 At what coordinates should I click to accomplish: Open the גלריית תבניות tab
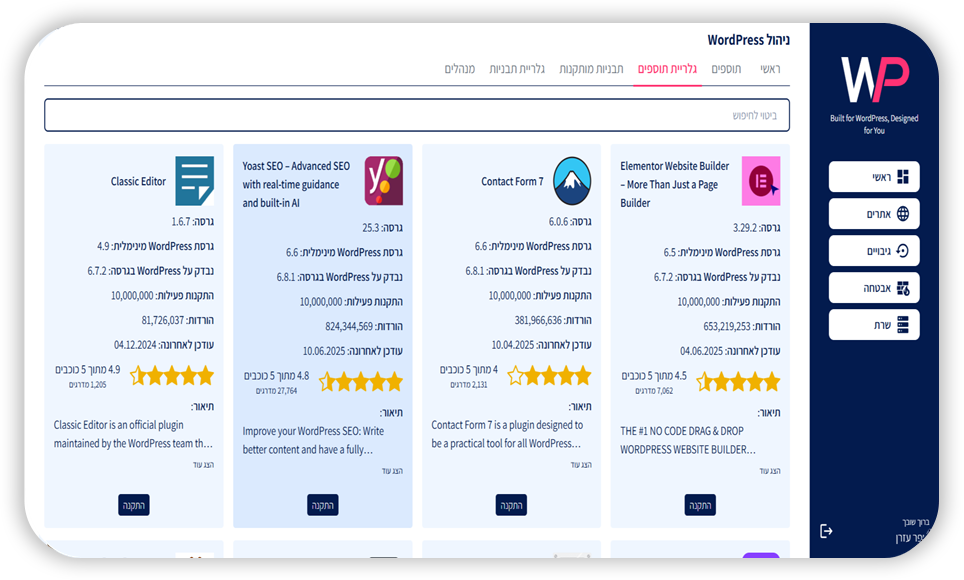point(517,69)
